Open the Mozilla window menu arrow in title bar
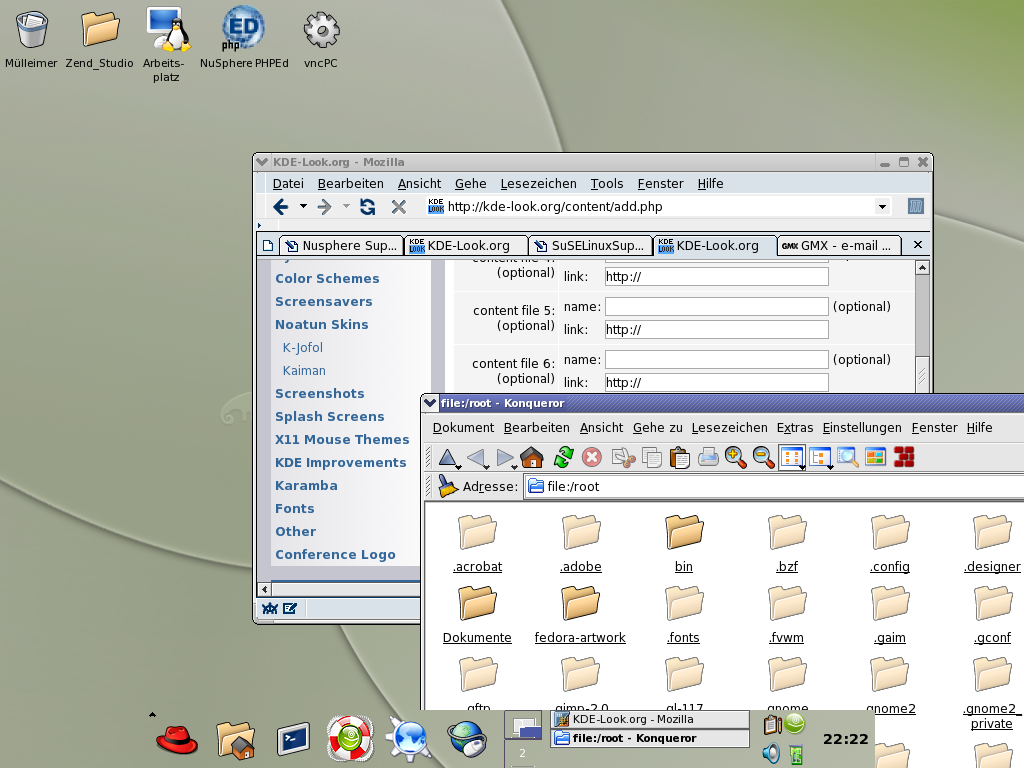This screenshot has width=1024, height=768. [263, 162]
